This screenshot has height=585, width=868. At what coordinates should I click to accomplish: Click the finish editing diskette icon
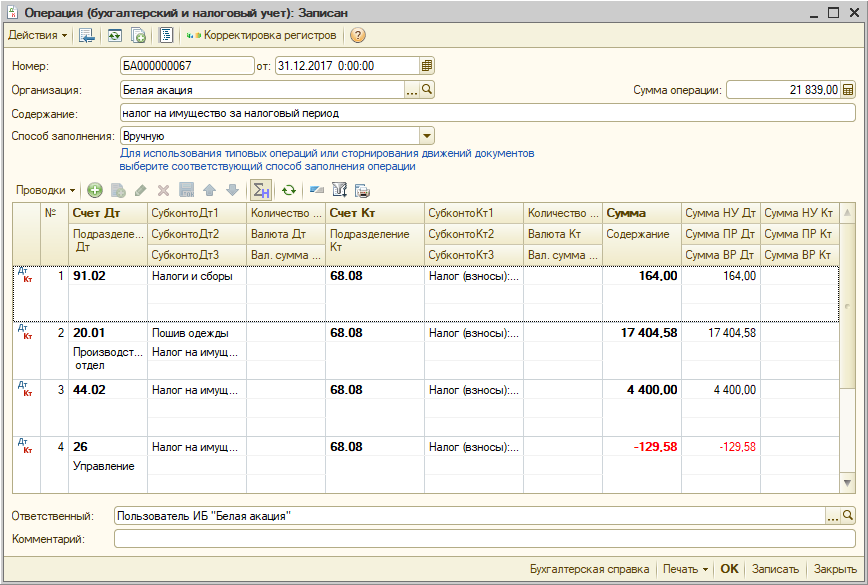(187, 190)
